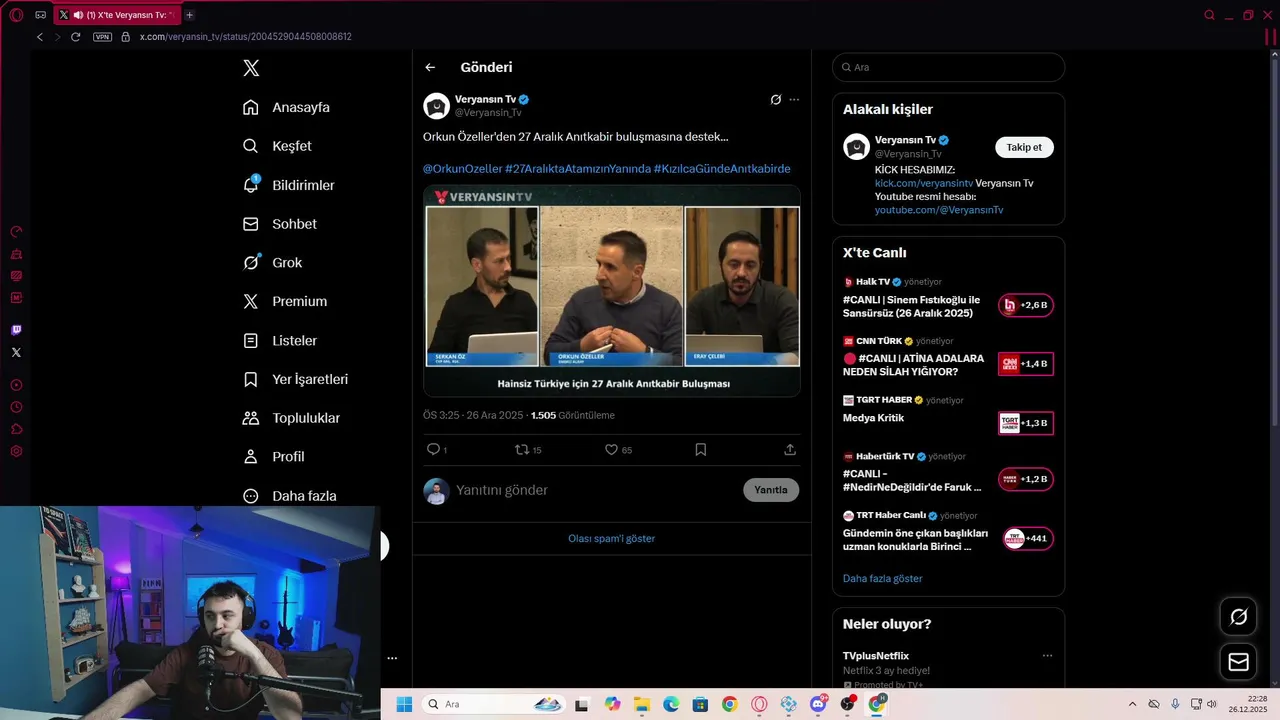
Task: Play the Veryansın TV video thumbnail
Action: click(612, 290)
